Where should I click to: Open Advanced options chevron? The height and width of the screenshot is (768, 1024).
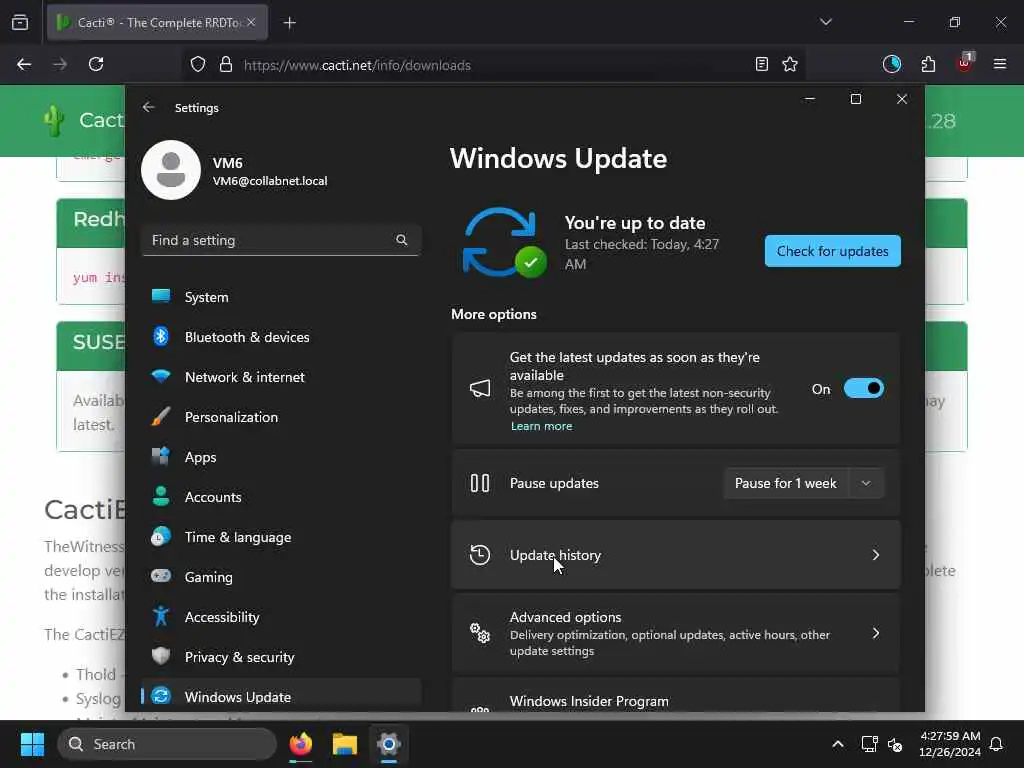tap(876, 633)
